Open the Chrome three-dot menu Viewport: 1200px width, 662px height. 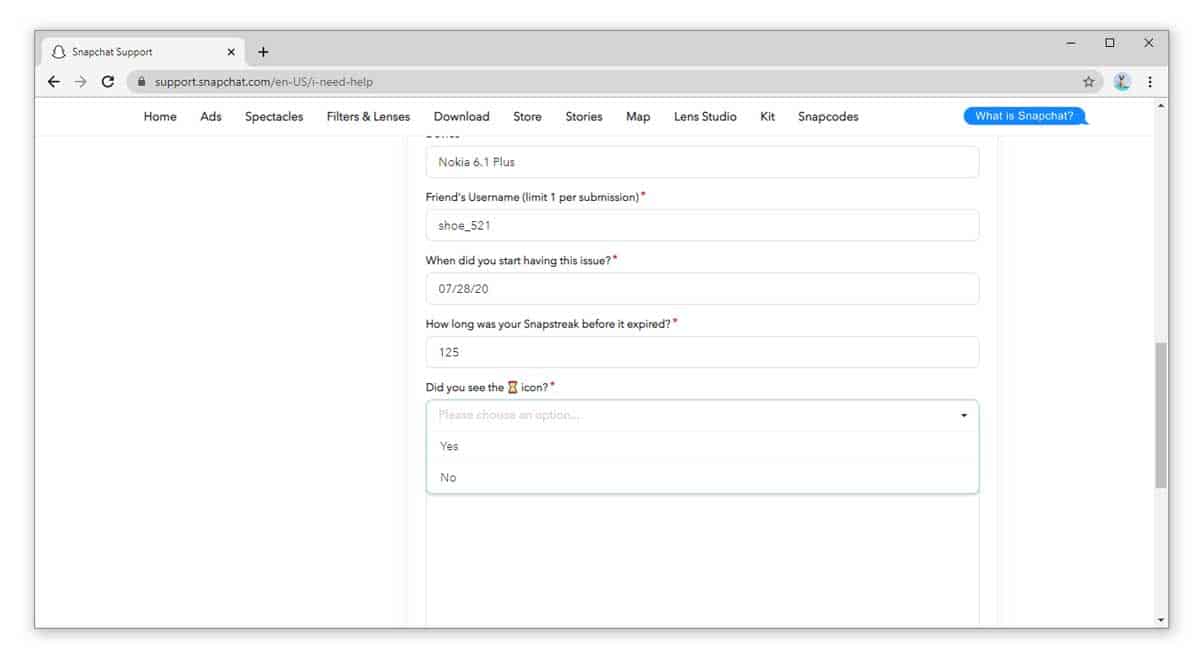pyautogui.click(x=1150, y=82)
